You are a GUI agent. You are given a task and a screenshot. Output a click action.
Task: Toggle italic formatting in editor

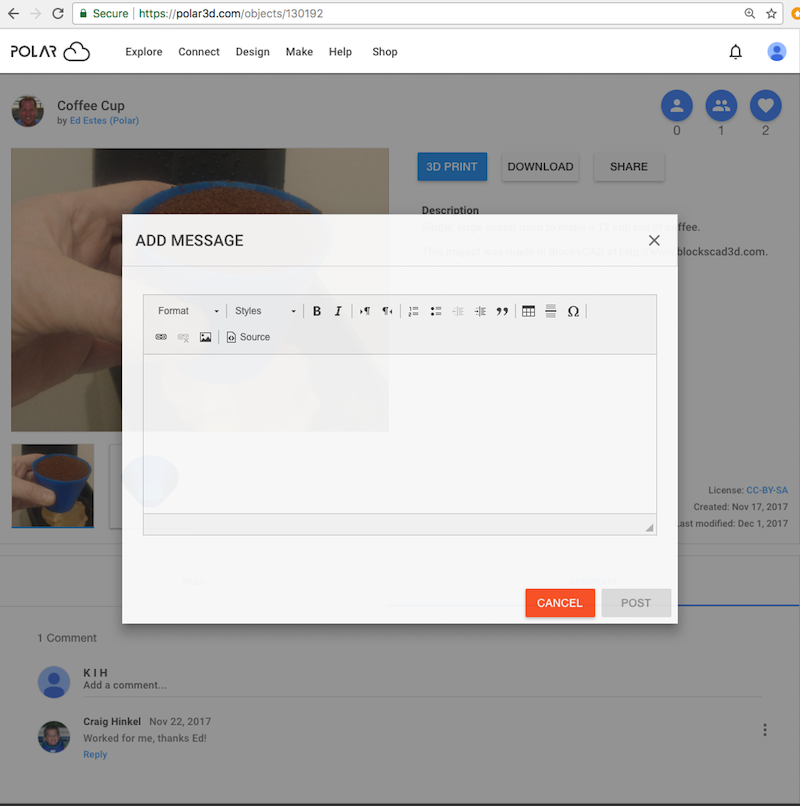[338, 311]
